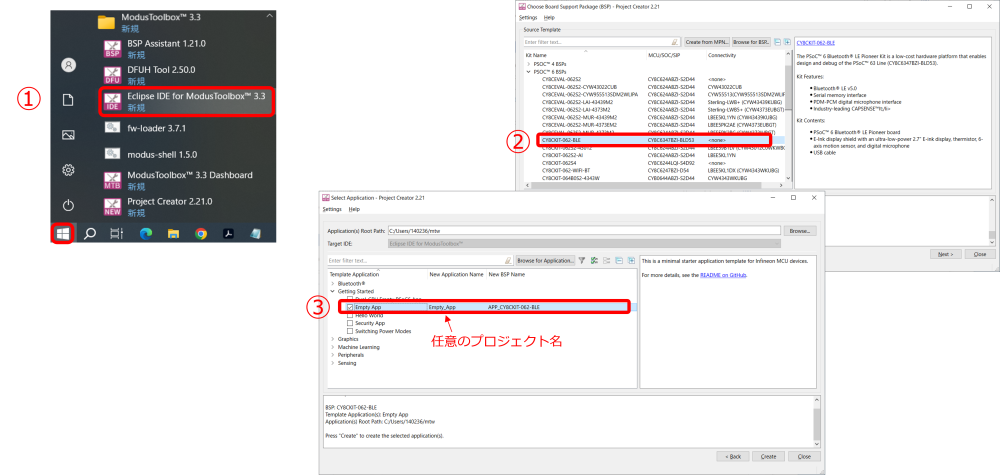Open taskbar Search magnifier
The image size is (1000, 475).
pos(90,234)
